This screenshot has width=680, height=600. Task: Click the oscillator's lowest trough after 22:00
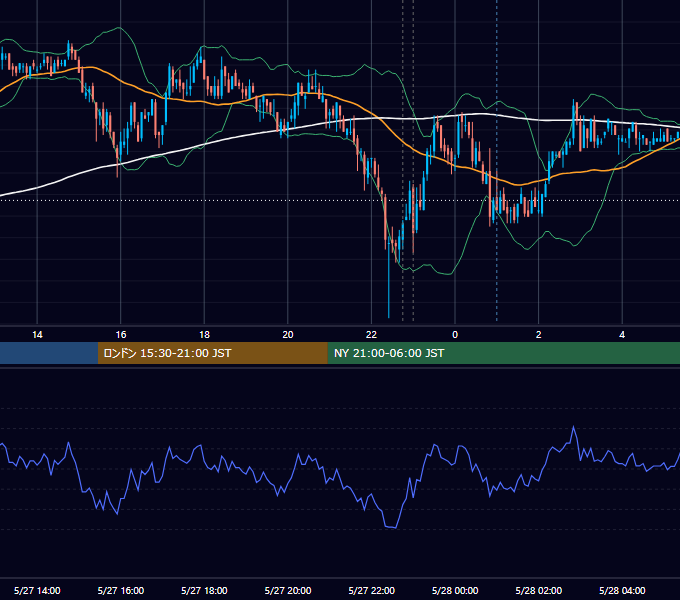[x=391, y=527]
